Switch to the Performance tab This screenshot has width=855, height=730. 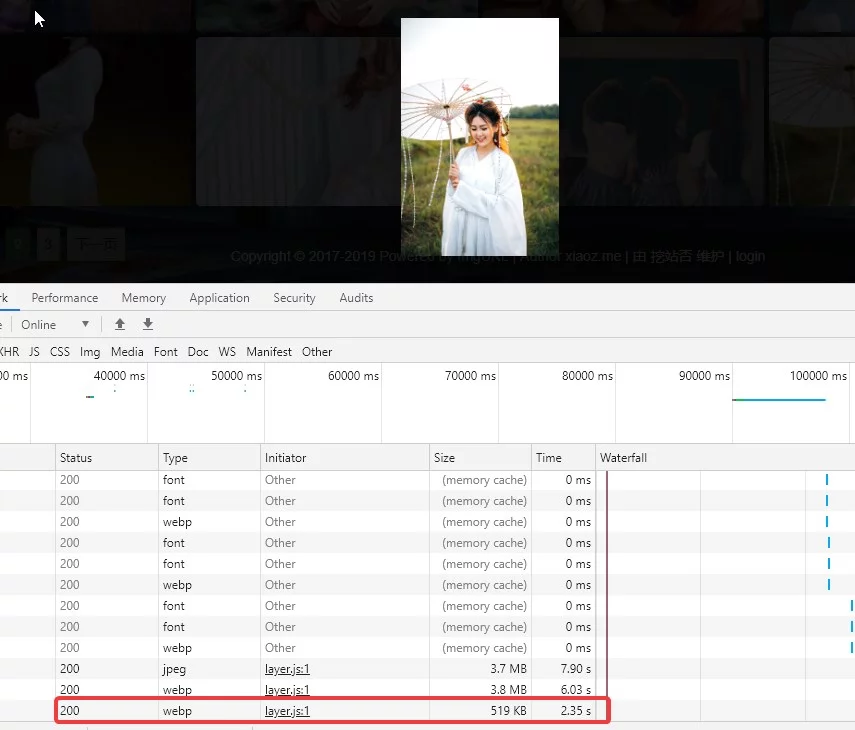click(65, 298)
